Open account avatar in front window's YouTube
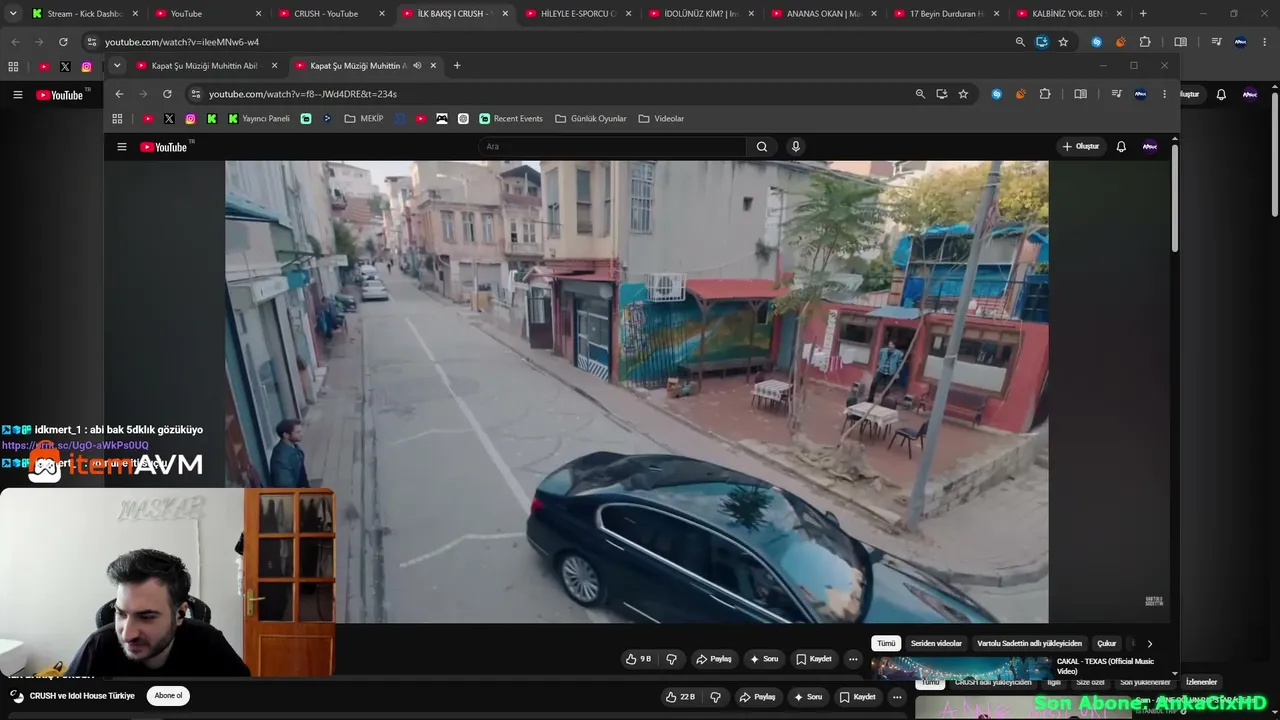 pyautogui.click(x=1150, y=147)
